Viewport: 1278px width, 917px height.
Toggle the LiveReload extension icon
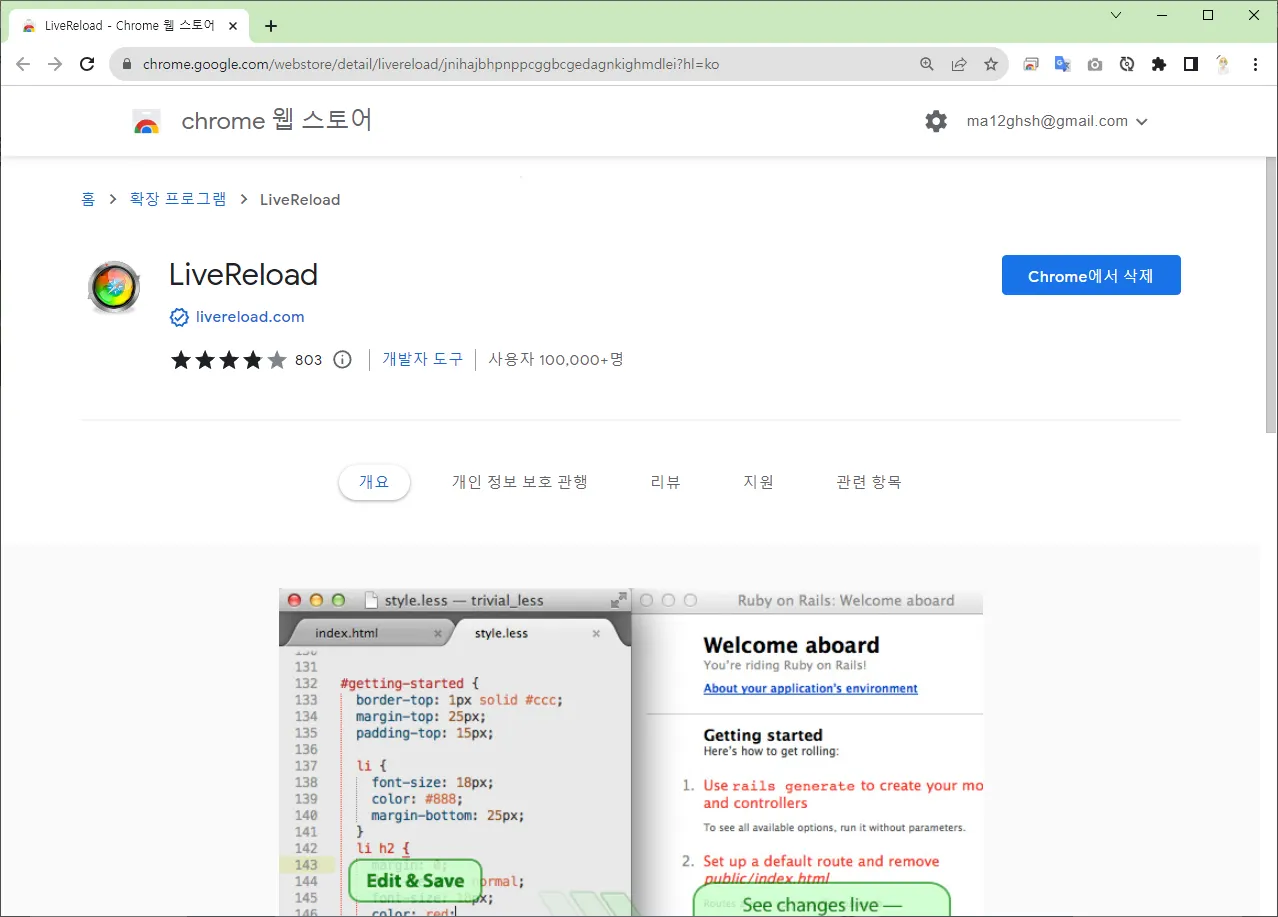tap(1127, 64)
